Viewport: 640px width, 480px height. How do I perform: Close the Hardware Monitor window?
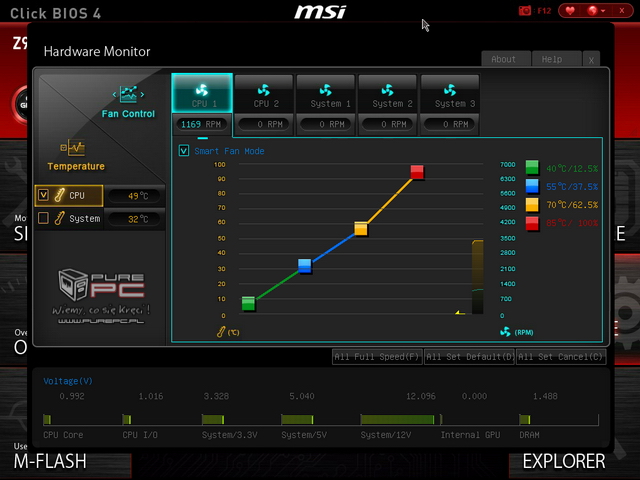tap(591, 60)
